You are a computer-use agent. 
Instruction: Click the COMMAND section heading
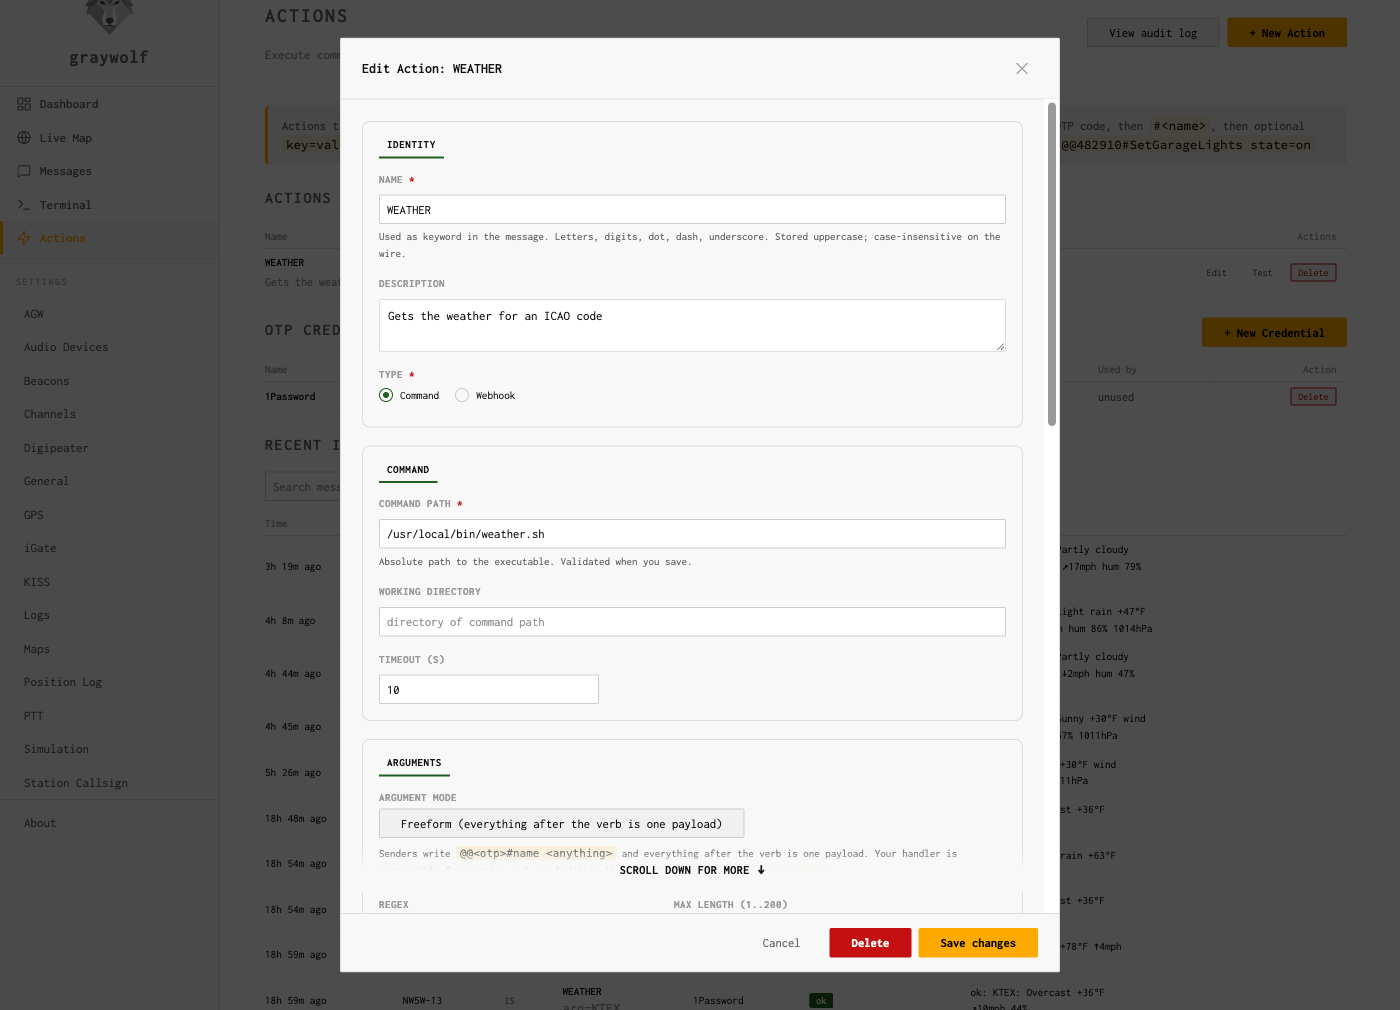tap(408, 470)
